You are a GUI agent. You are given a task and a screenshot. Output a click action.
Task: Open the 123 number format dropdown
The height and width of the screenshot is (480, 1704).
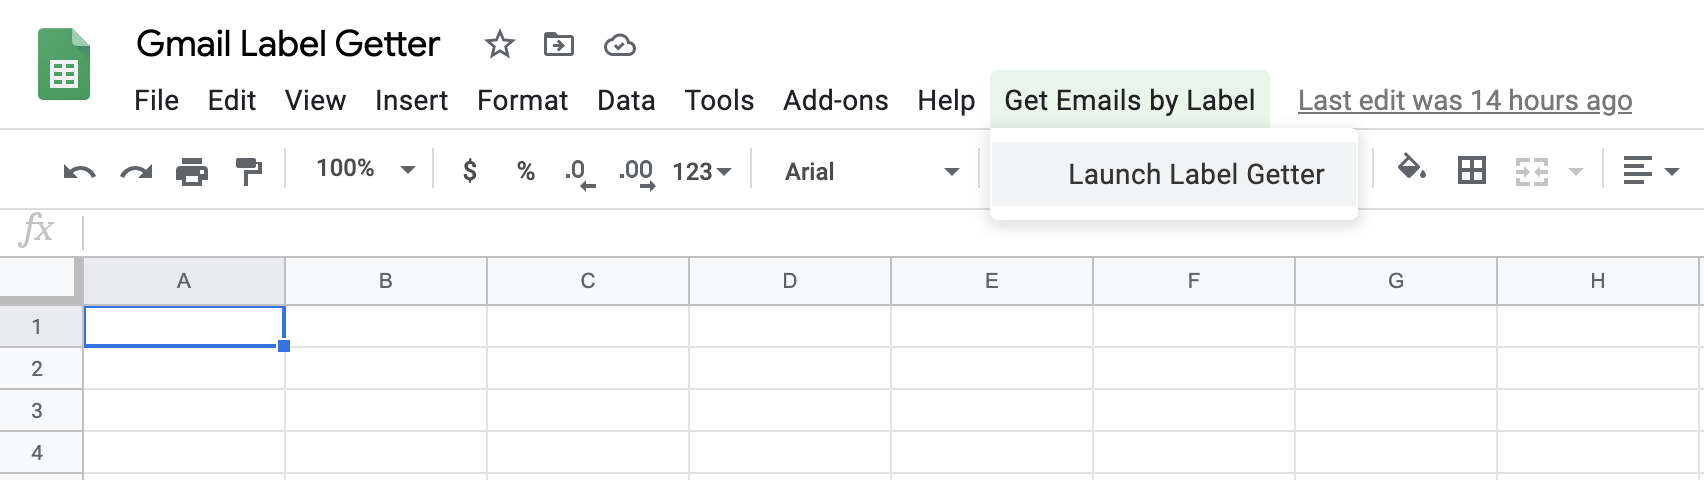702,172
